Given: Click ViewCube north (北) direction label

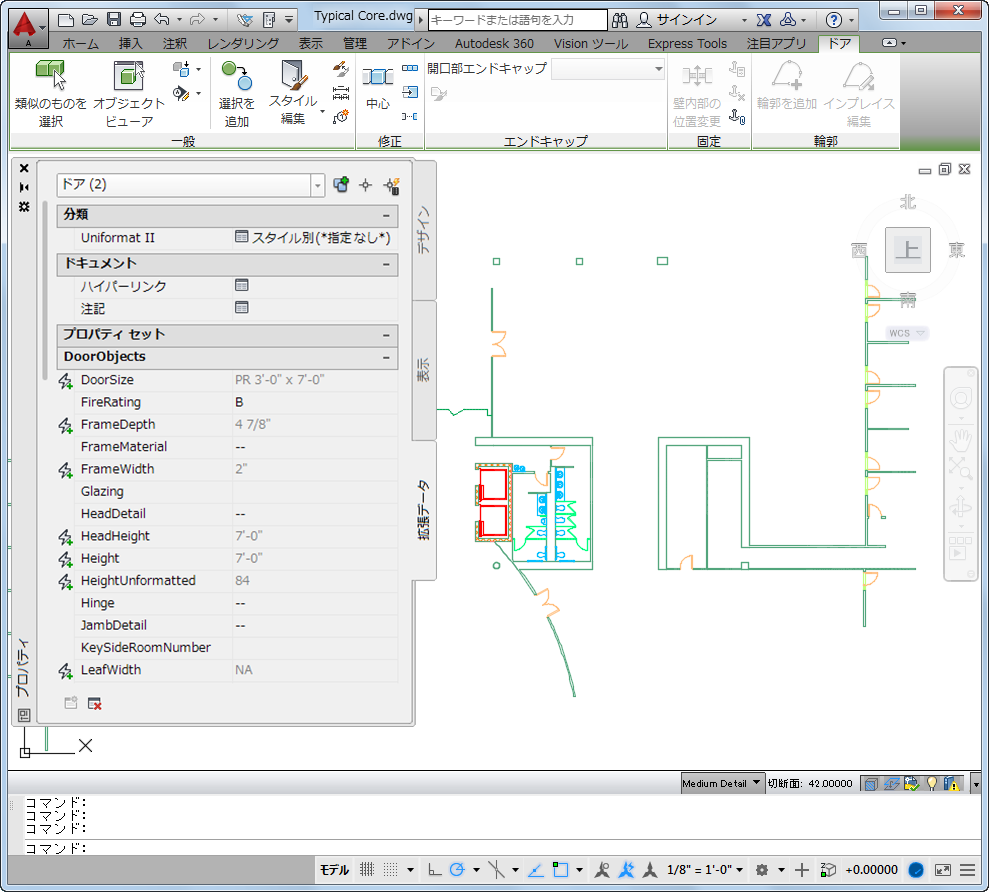Looking at the screenshot, I should (908, 202).
